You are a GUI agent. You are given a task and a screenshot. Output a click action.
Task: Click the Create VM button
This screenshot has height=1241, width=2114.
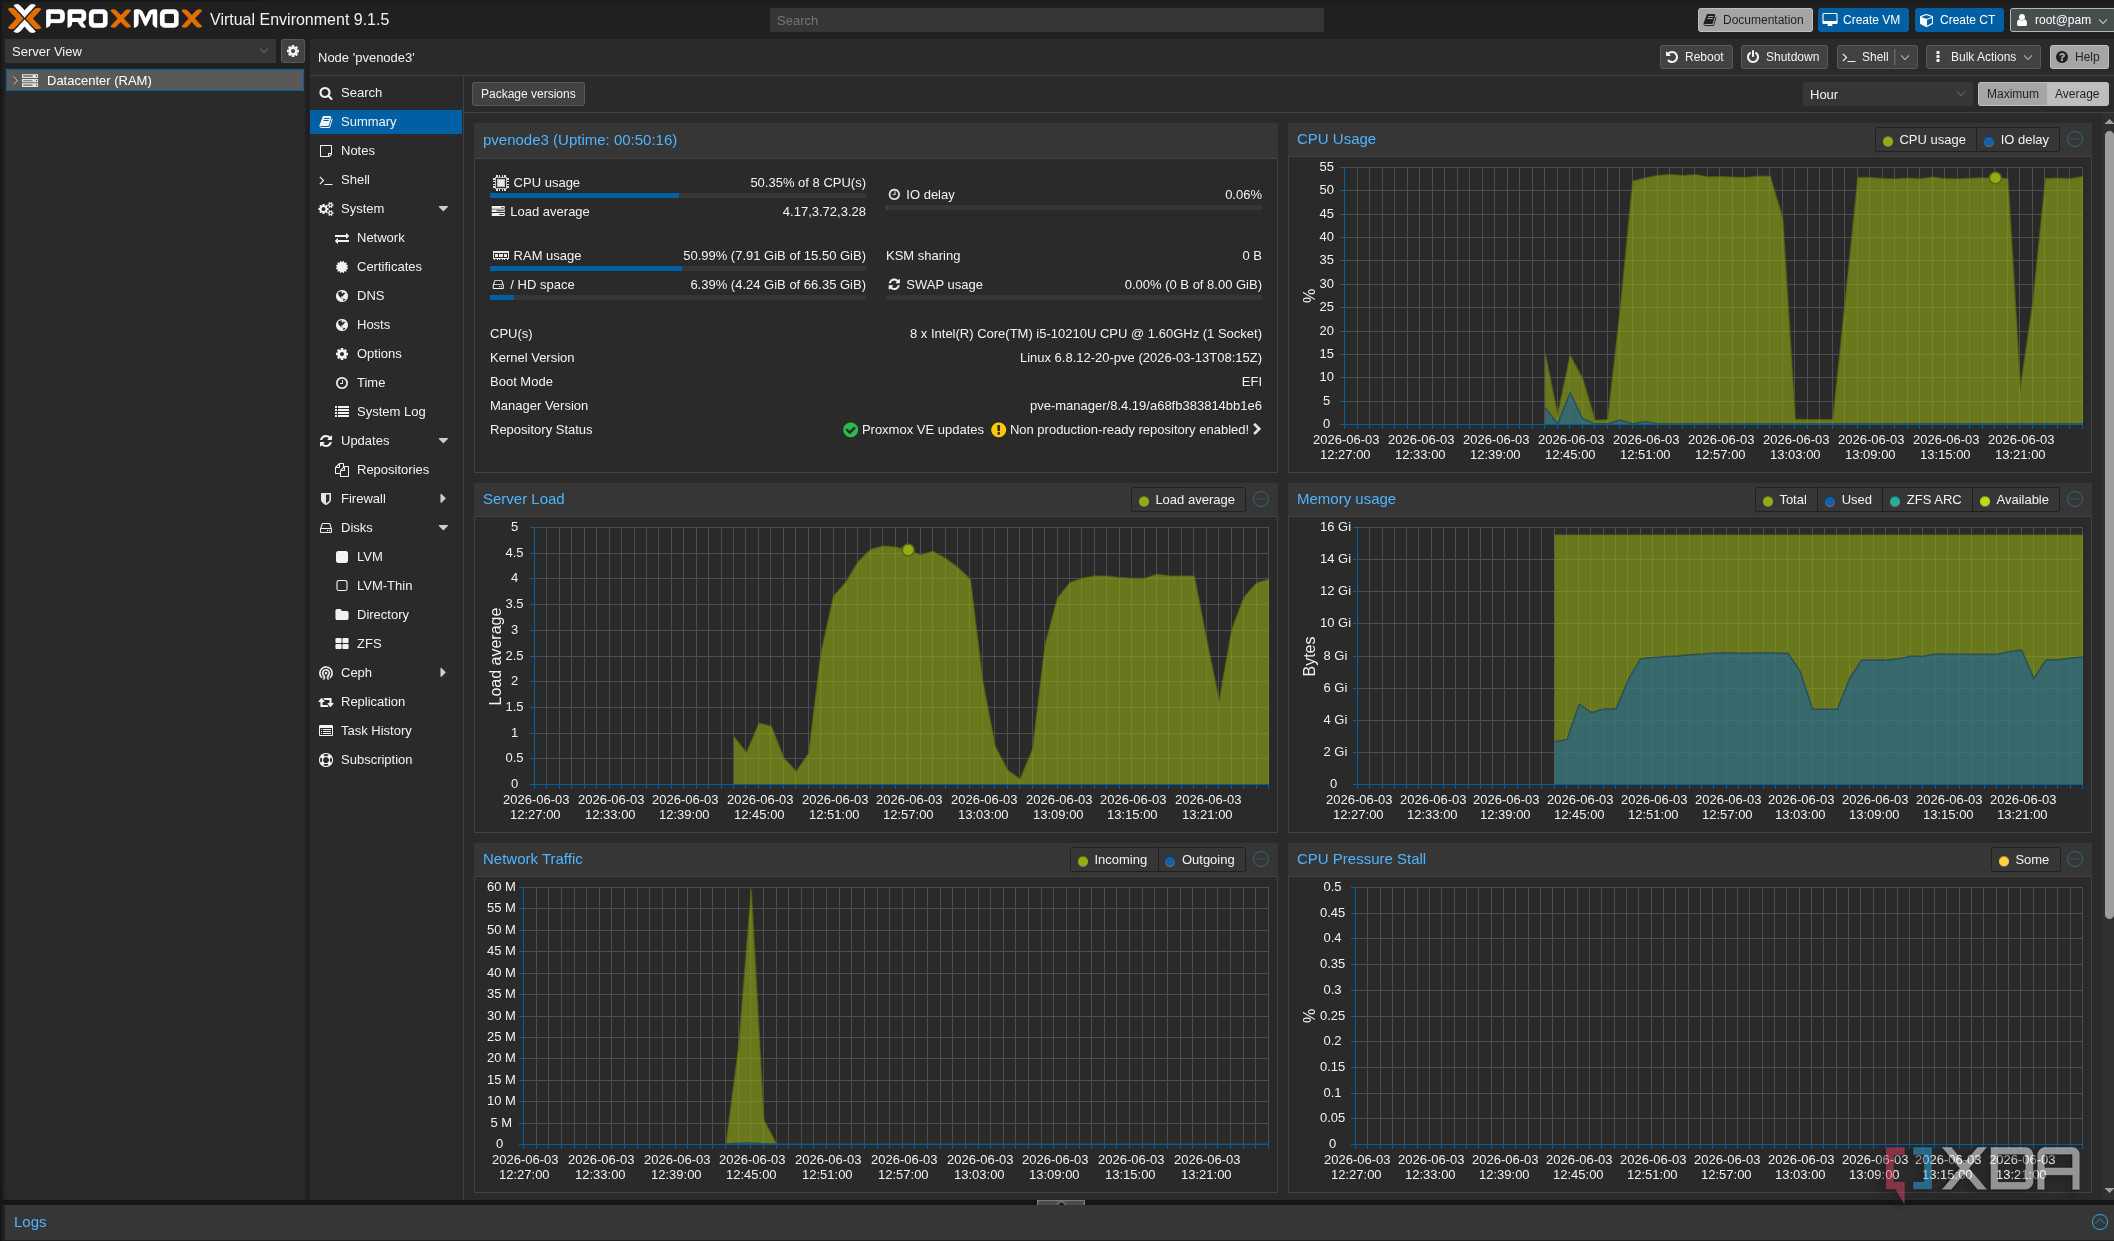click(1862, 20)
